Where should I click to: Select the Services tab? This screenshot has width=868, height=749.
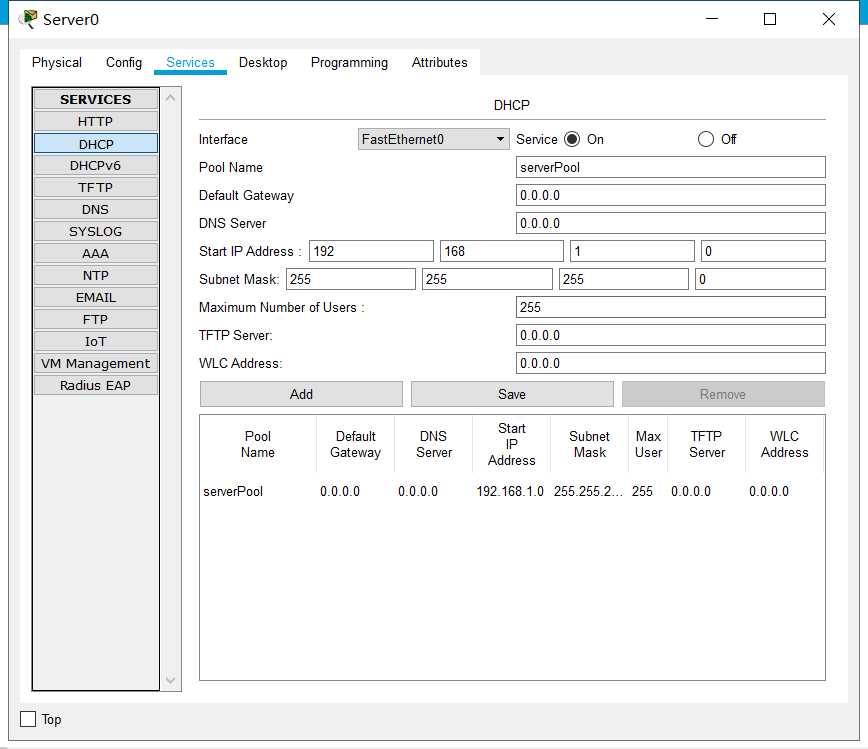[x=190, y=63]
